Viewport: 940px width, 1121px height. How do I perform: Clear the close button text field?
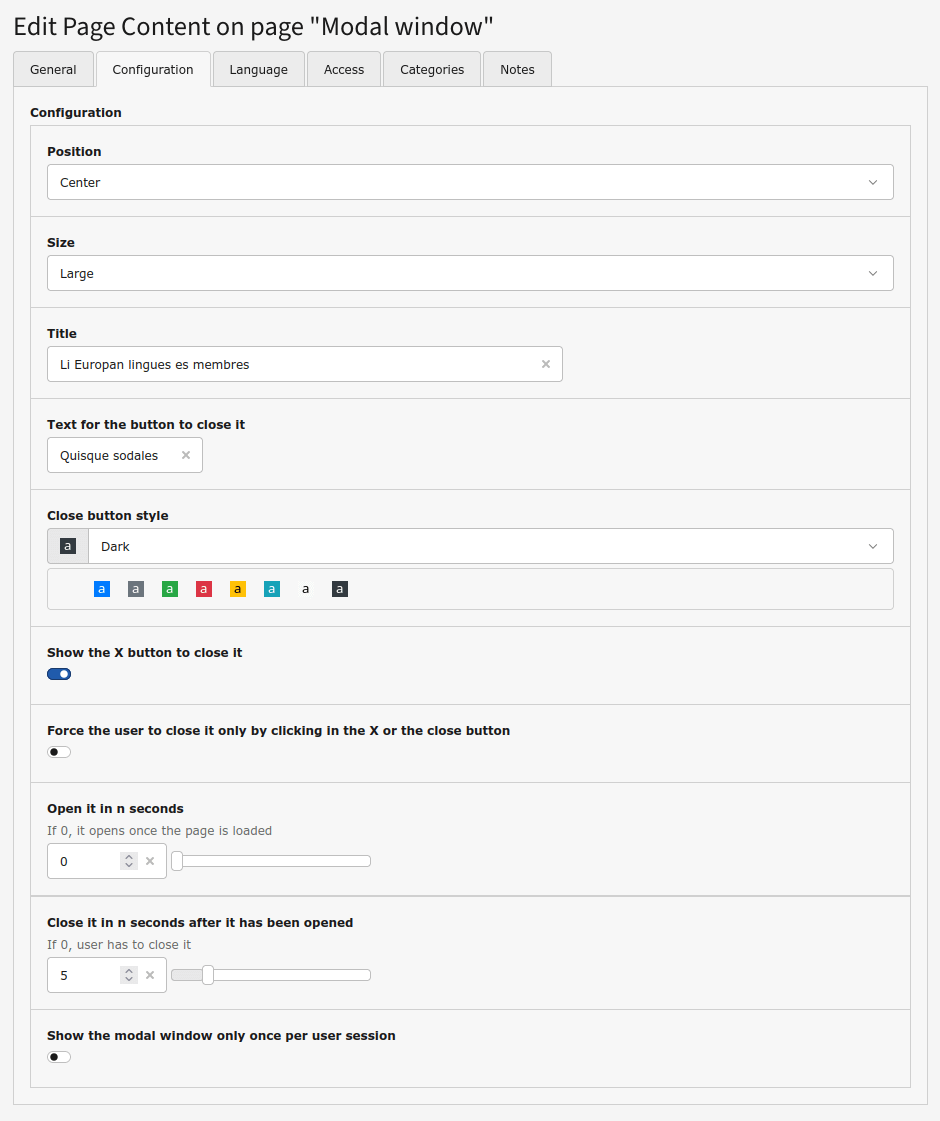pyautogui.click(x=186, y=456)
